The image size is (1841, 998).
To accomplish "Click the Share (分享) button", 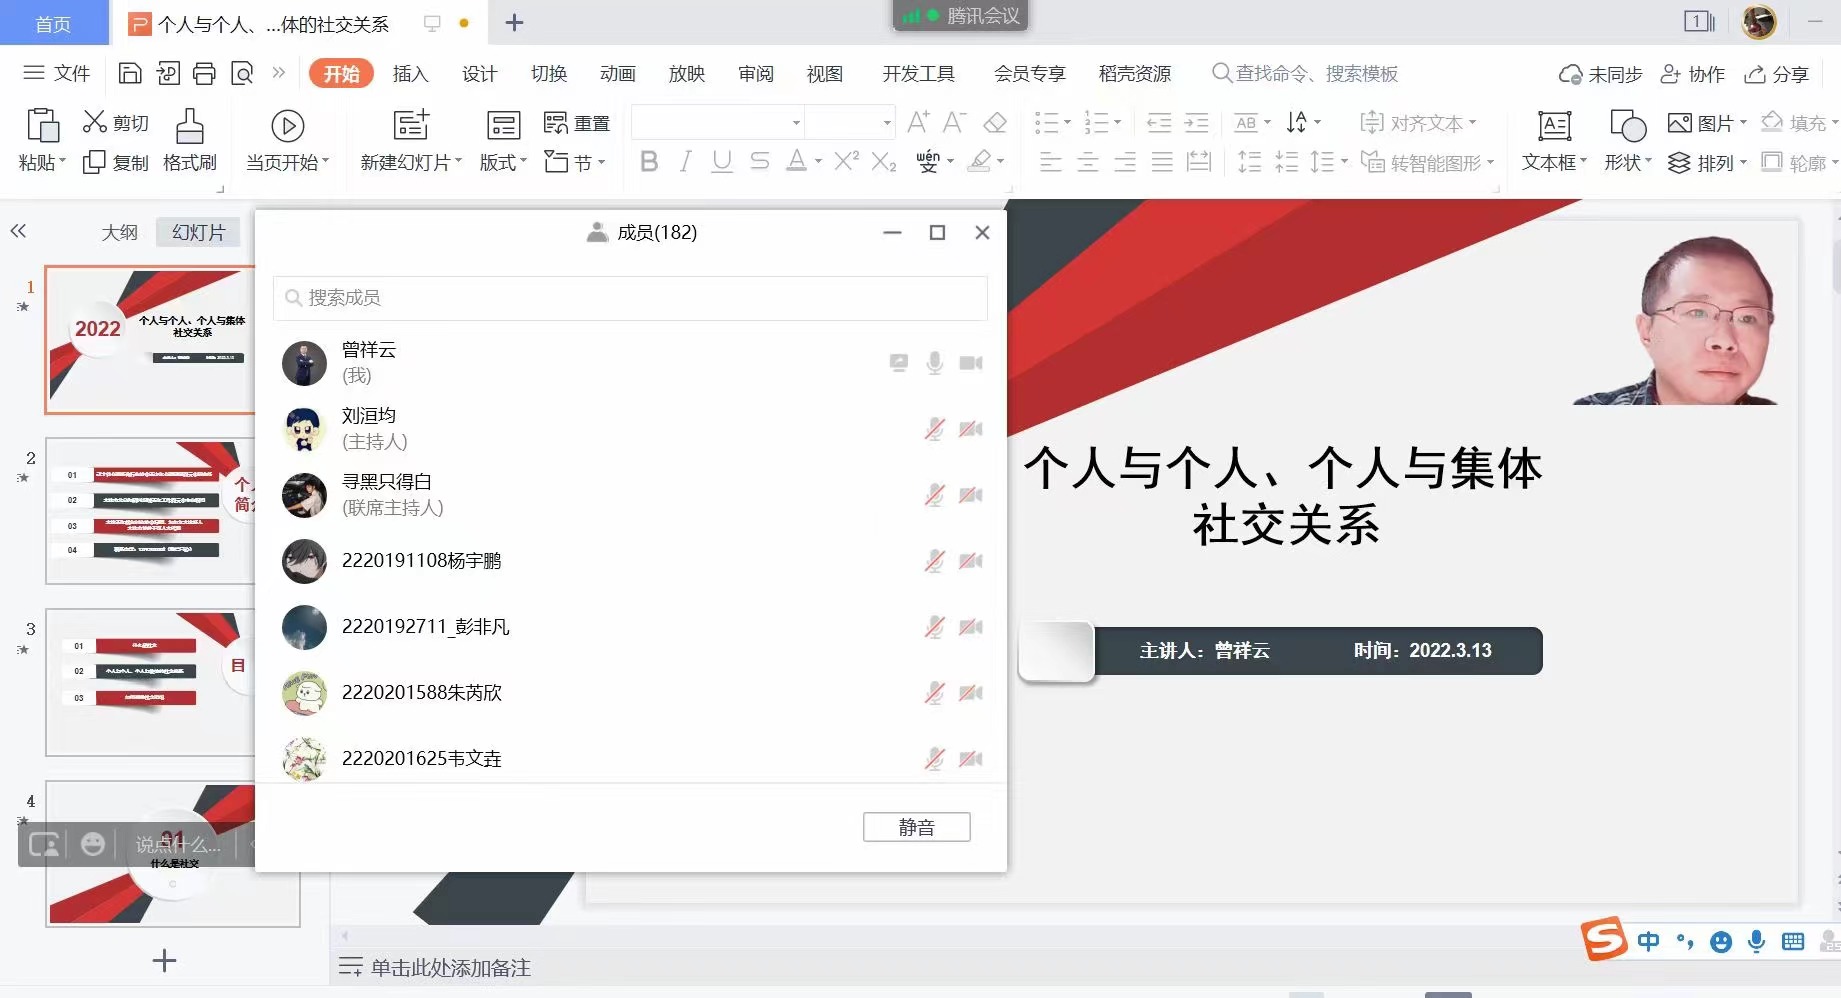I will pyautogui.click(x=1777, y=74).
